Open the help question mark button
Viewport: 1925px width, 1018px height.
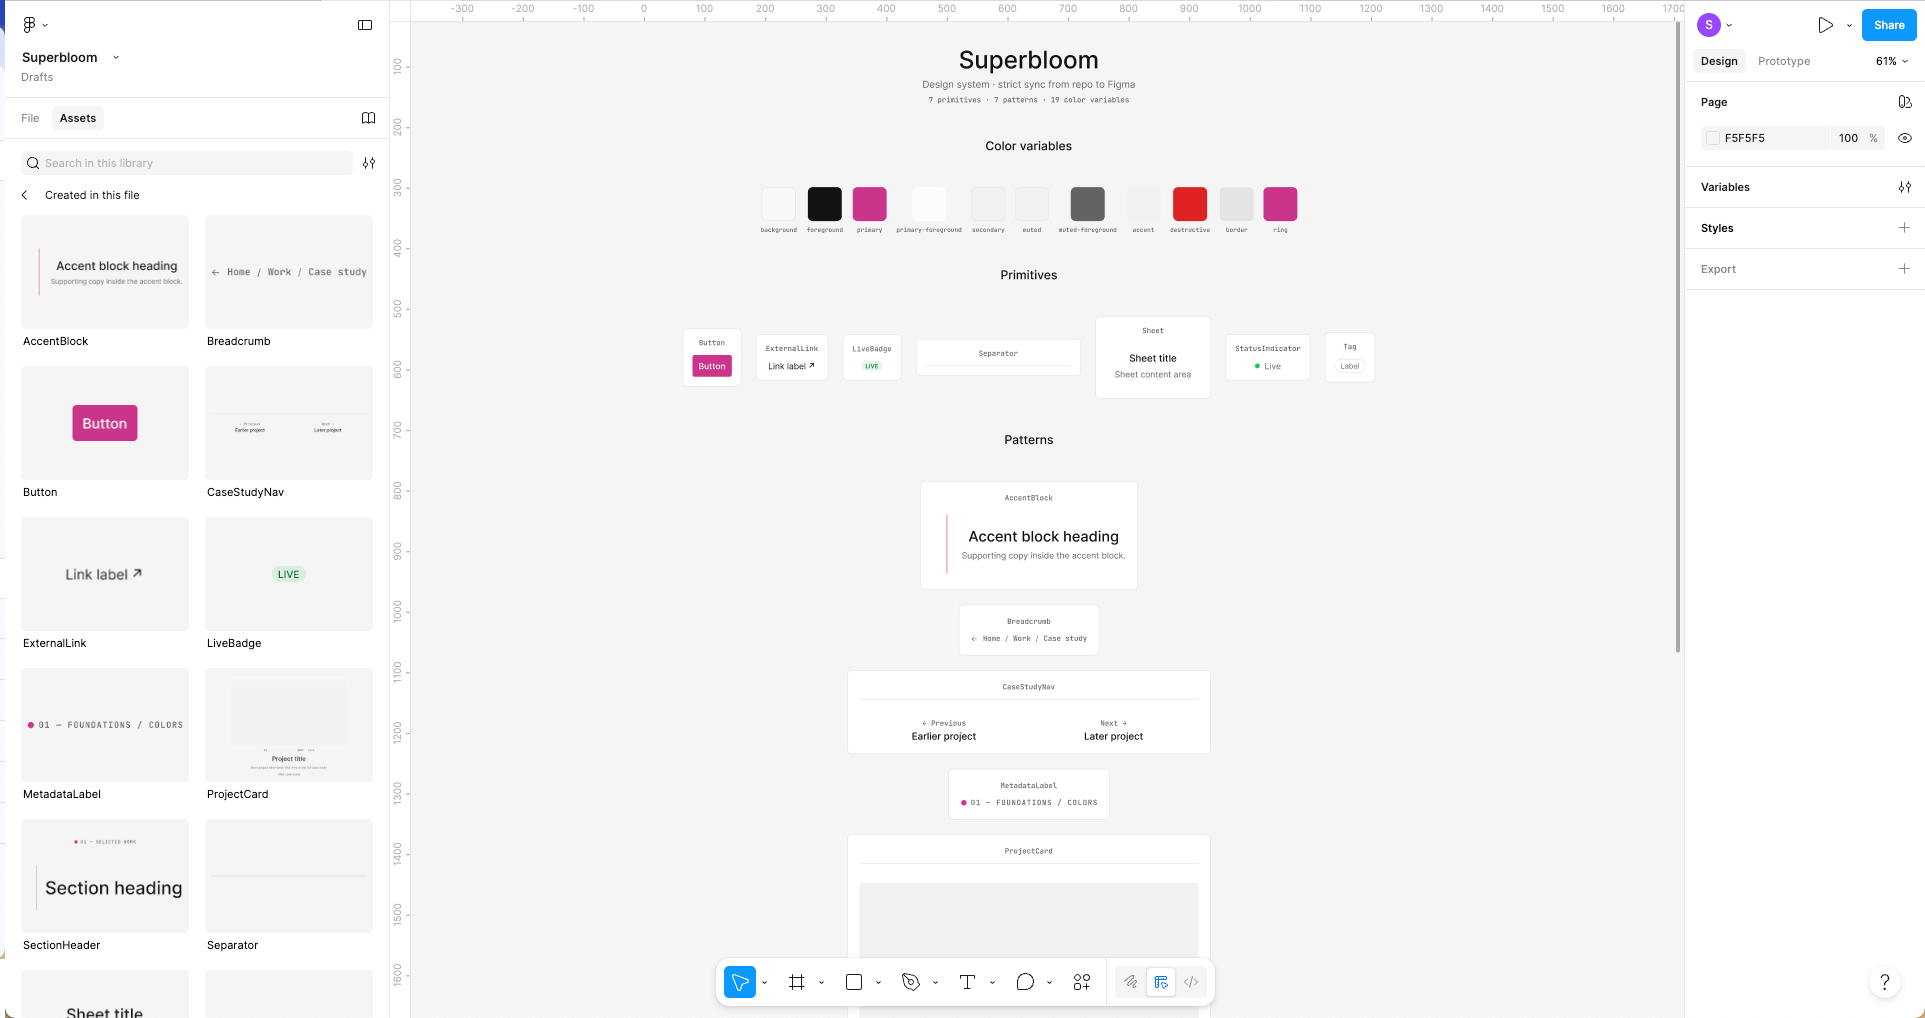(1885, 982)
